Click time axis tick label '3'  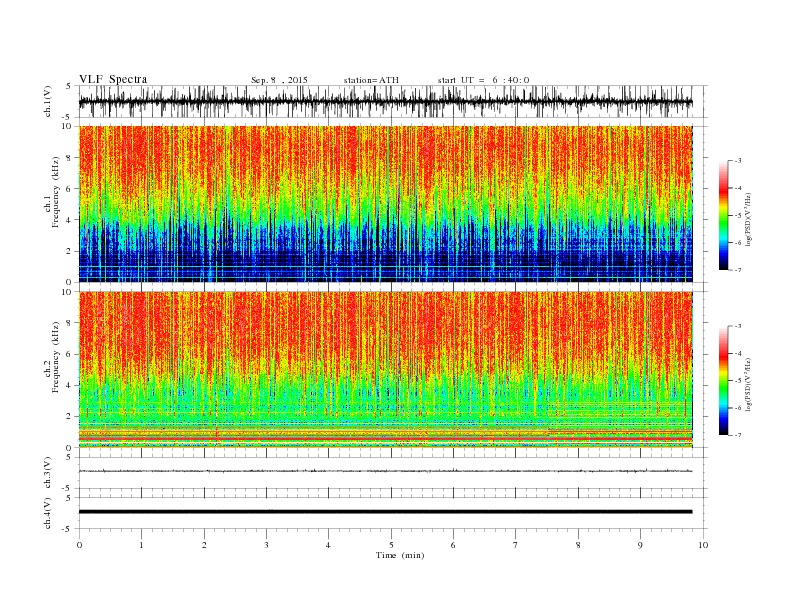[266, 545]
